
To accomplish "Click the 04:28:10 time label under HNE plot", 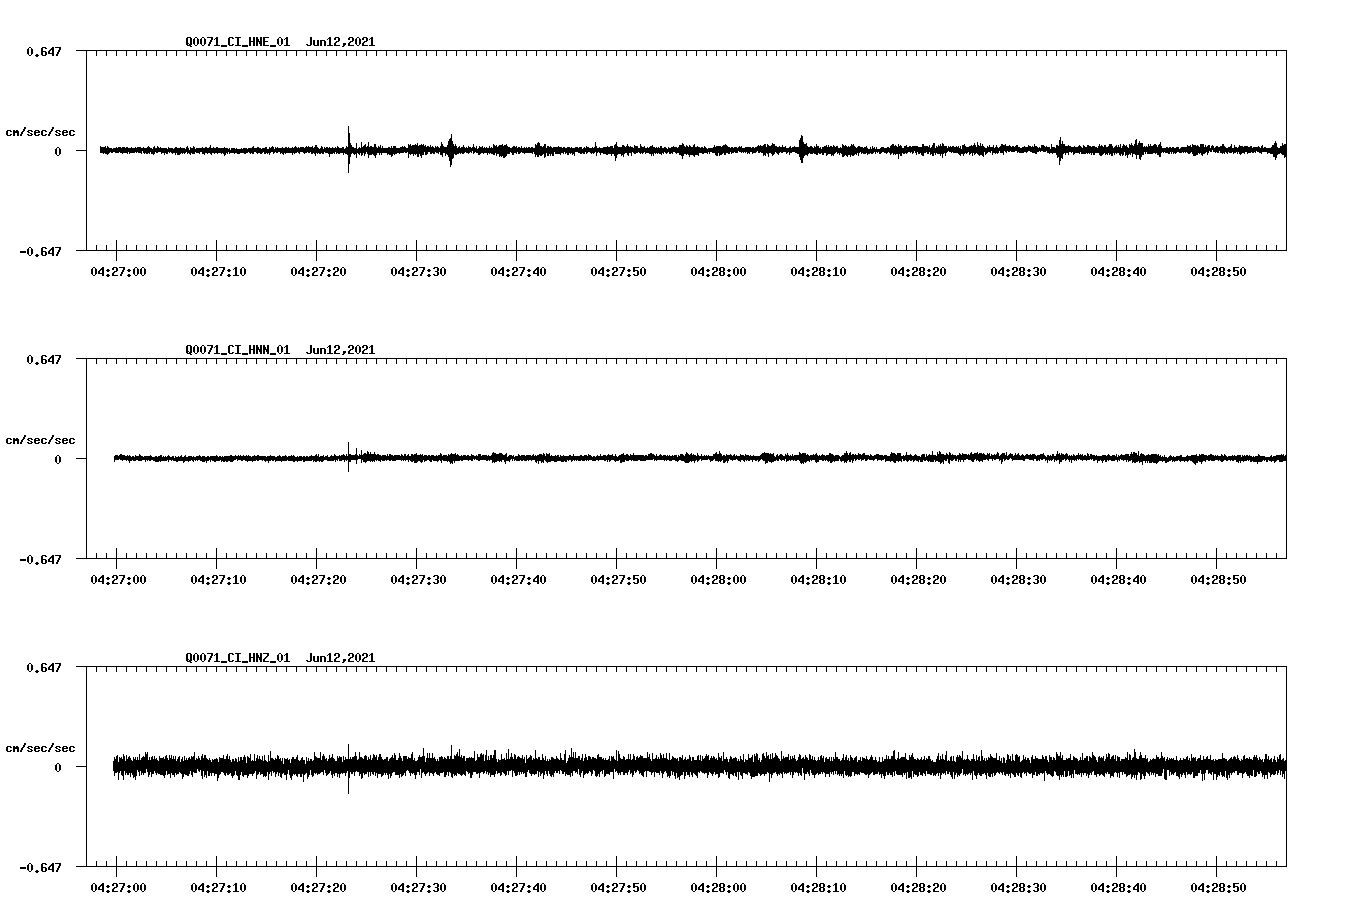I will (x=818, y=272).
